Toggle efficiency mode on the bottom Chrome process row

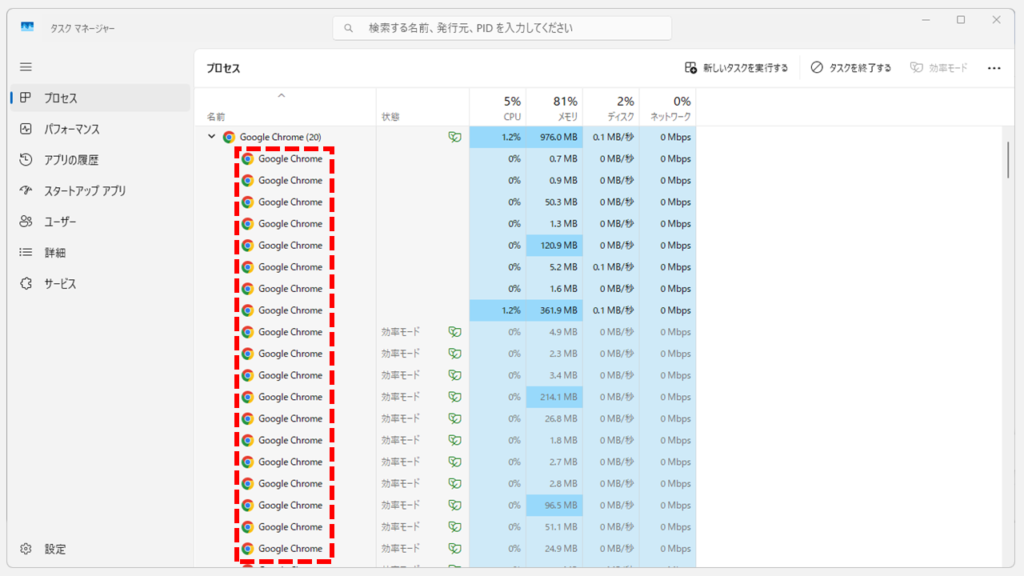[456, 548]
